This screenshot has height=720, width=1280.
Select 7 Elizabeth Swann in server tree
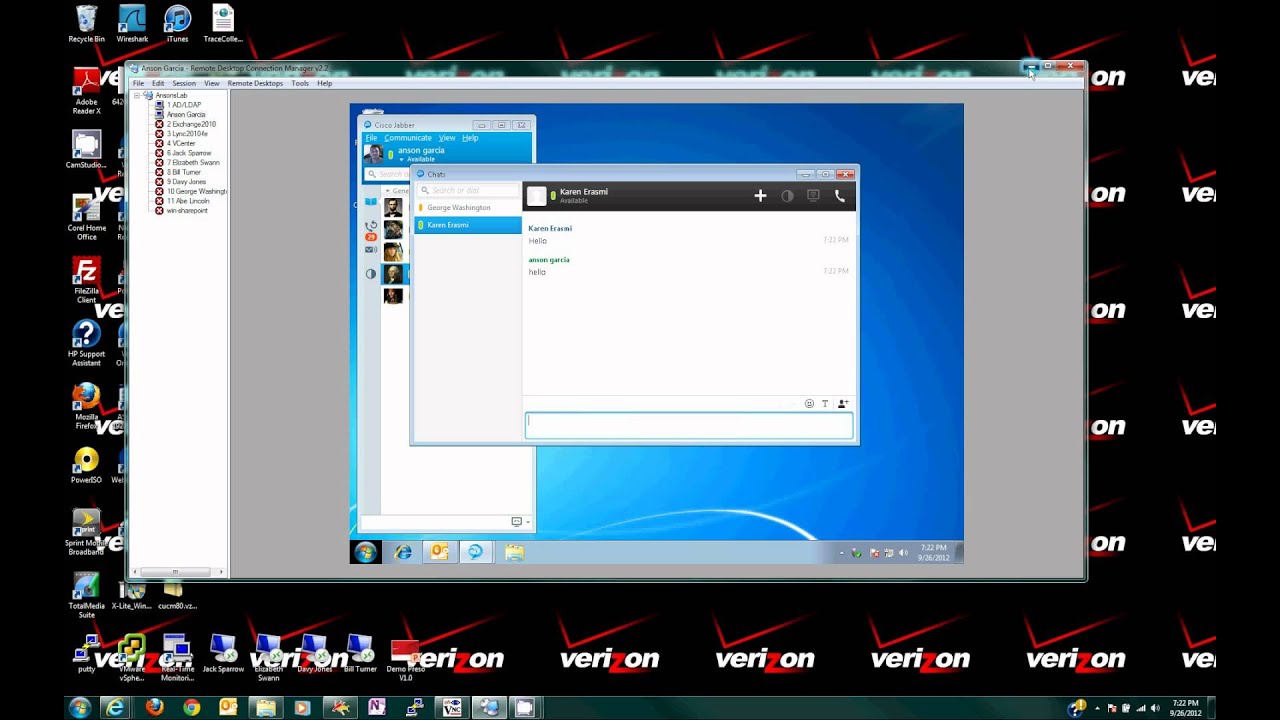tap(193, 162)
